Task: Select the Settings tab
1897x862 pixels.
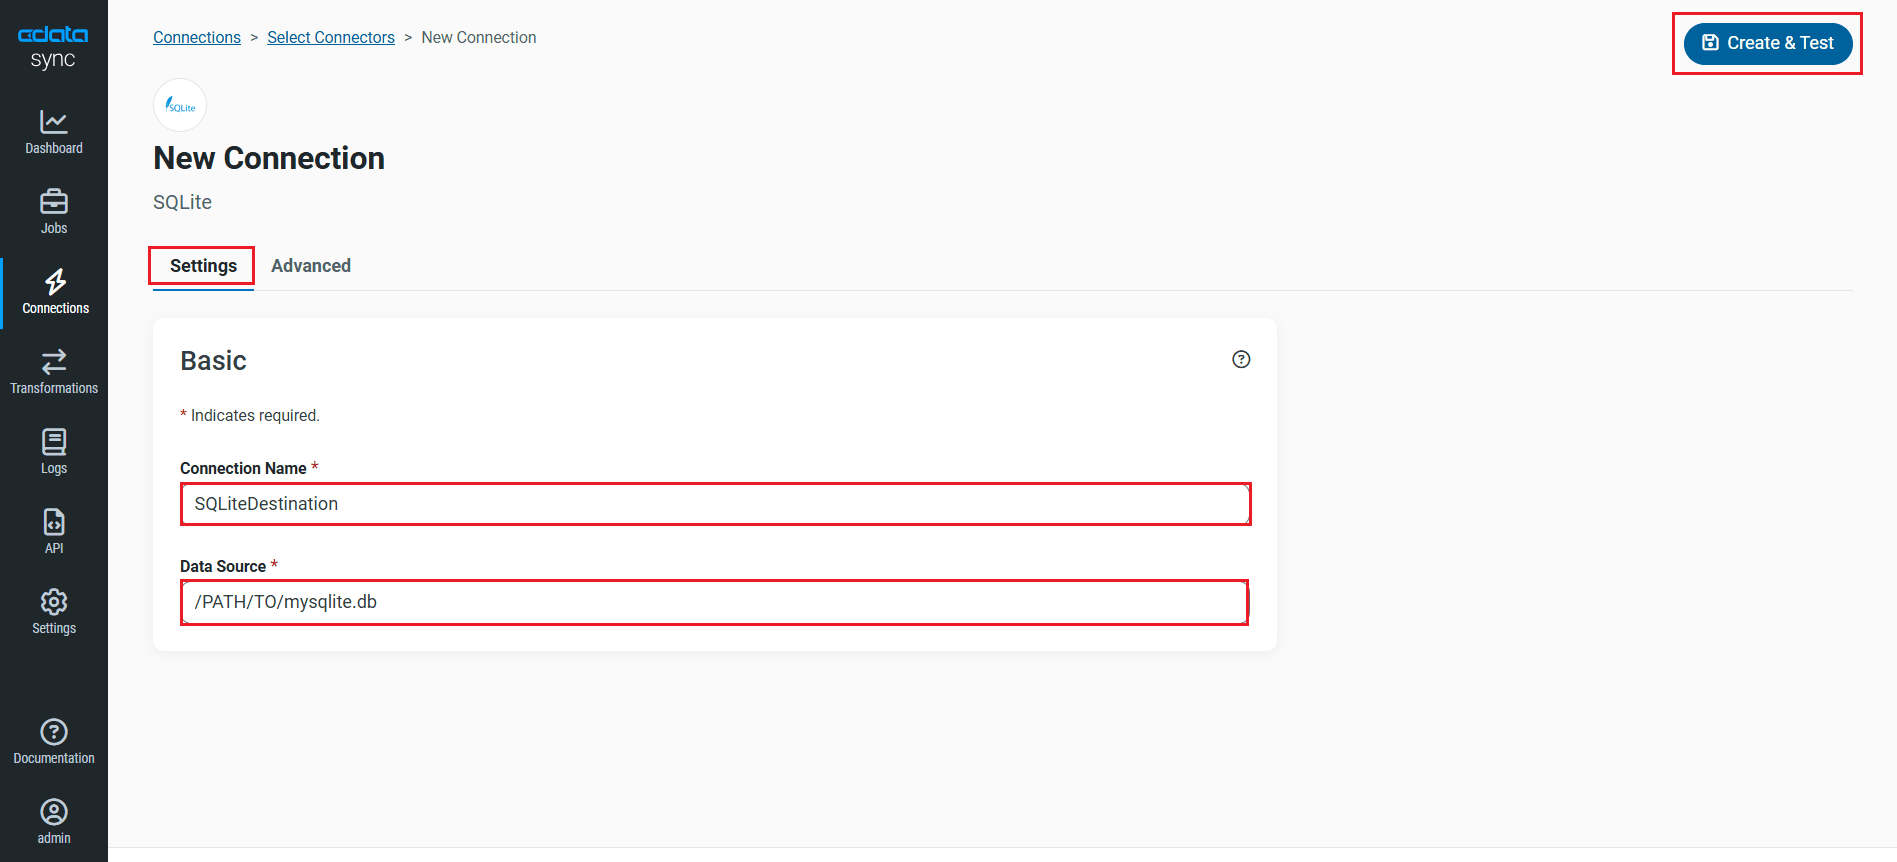Action: coord(203,266)
